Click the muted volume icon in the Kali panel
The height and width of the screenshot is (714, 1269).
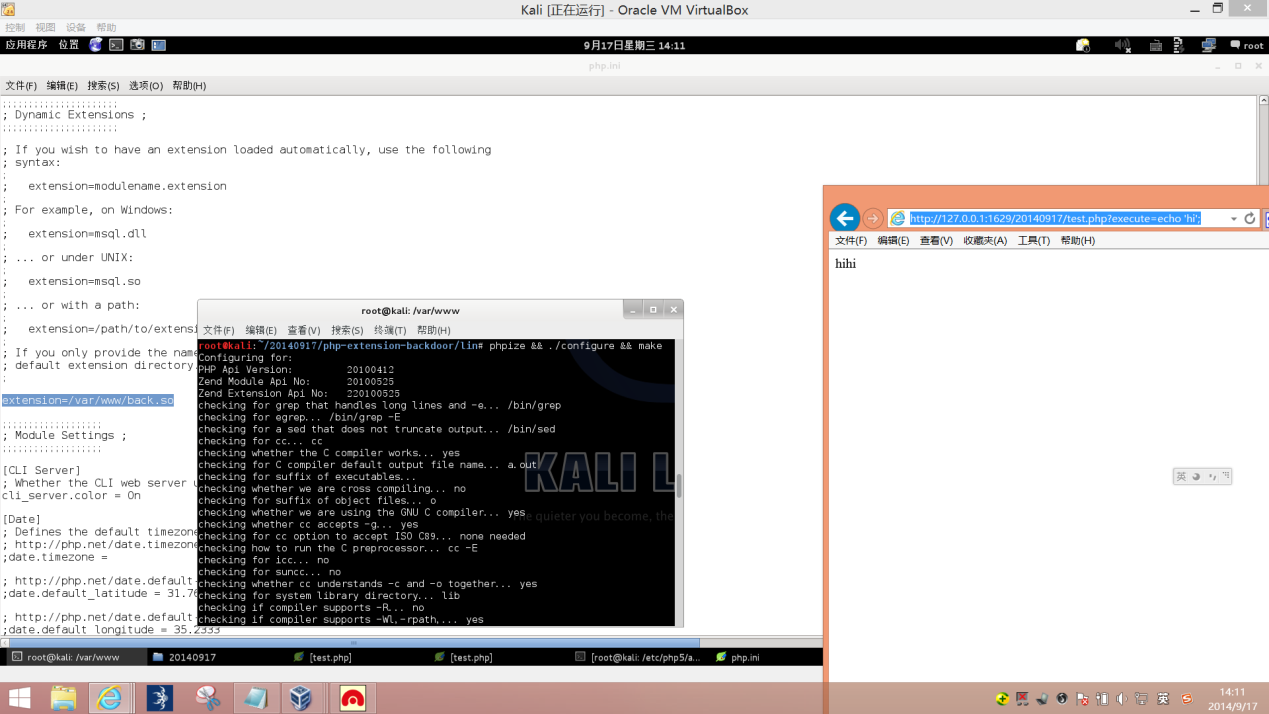point(1122,45)
